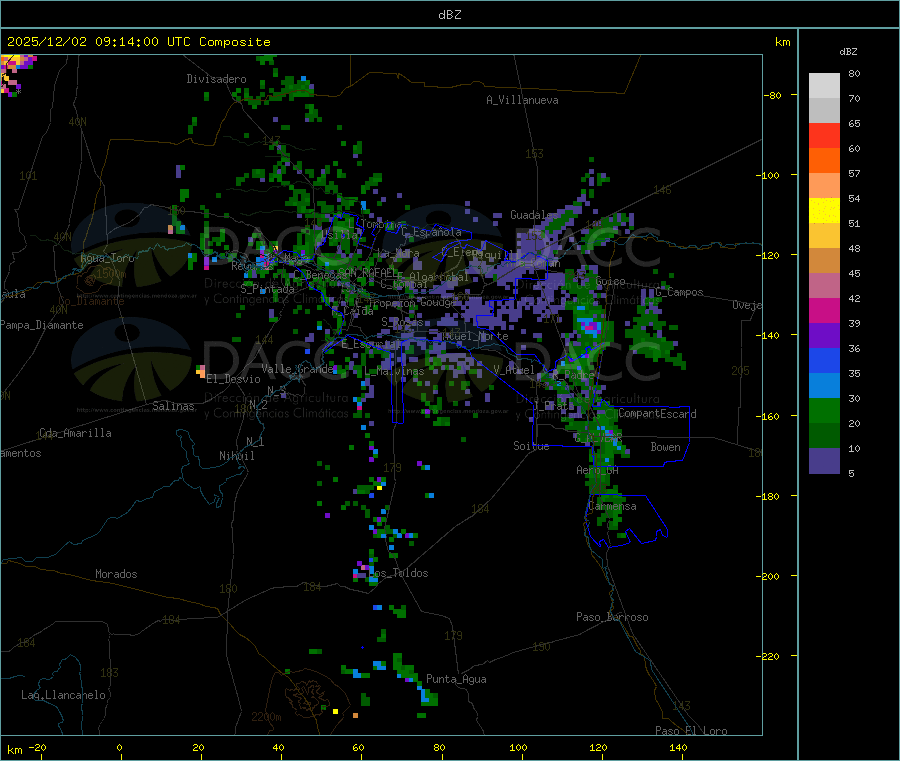Click the 'dBZ' heading above the legend

click(x=848, y=52)
